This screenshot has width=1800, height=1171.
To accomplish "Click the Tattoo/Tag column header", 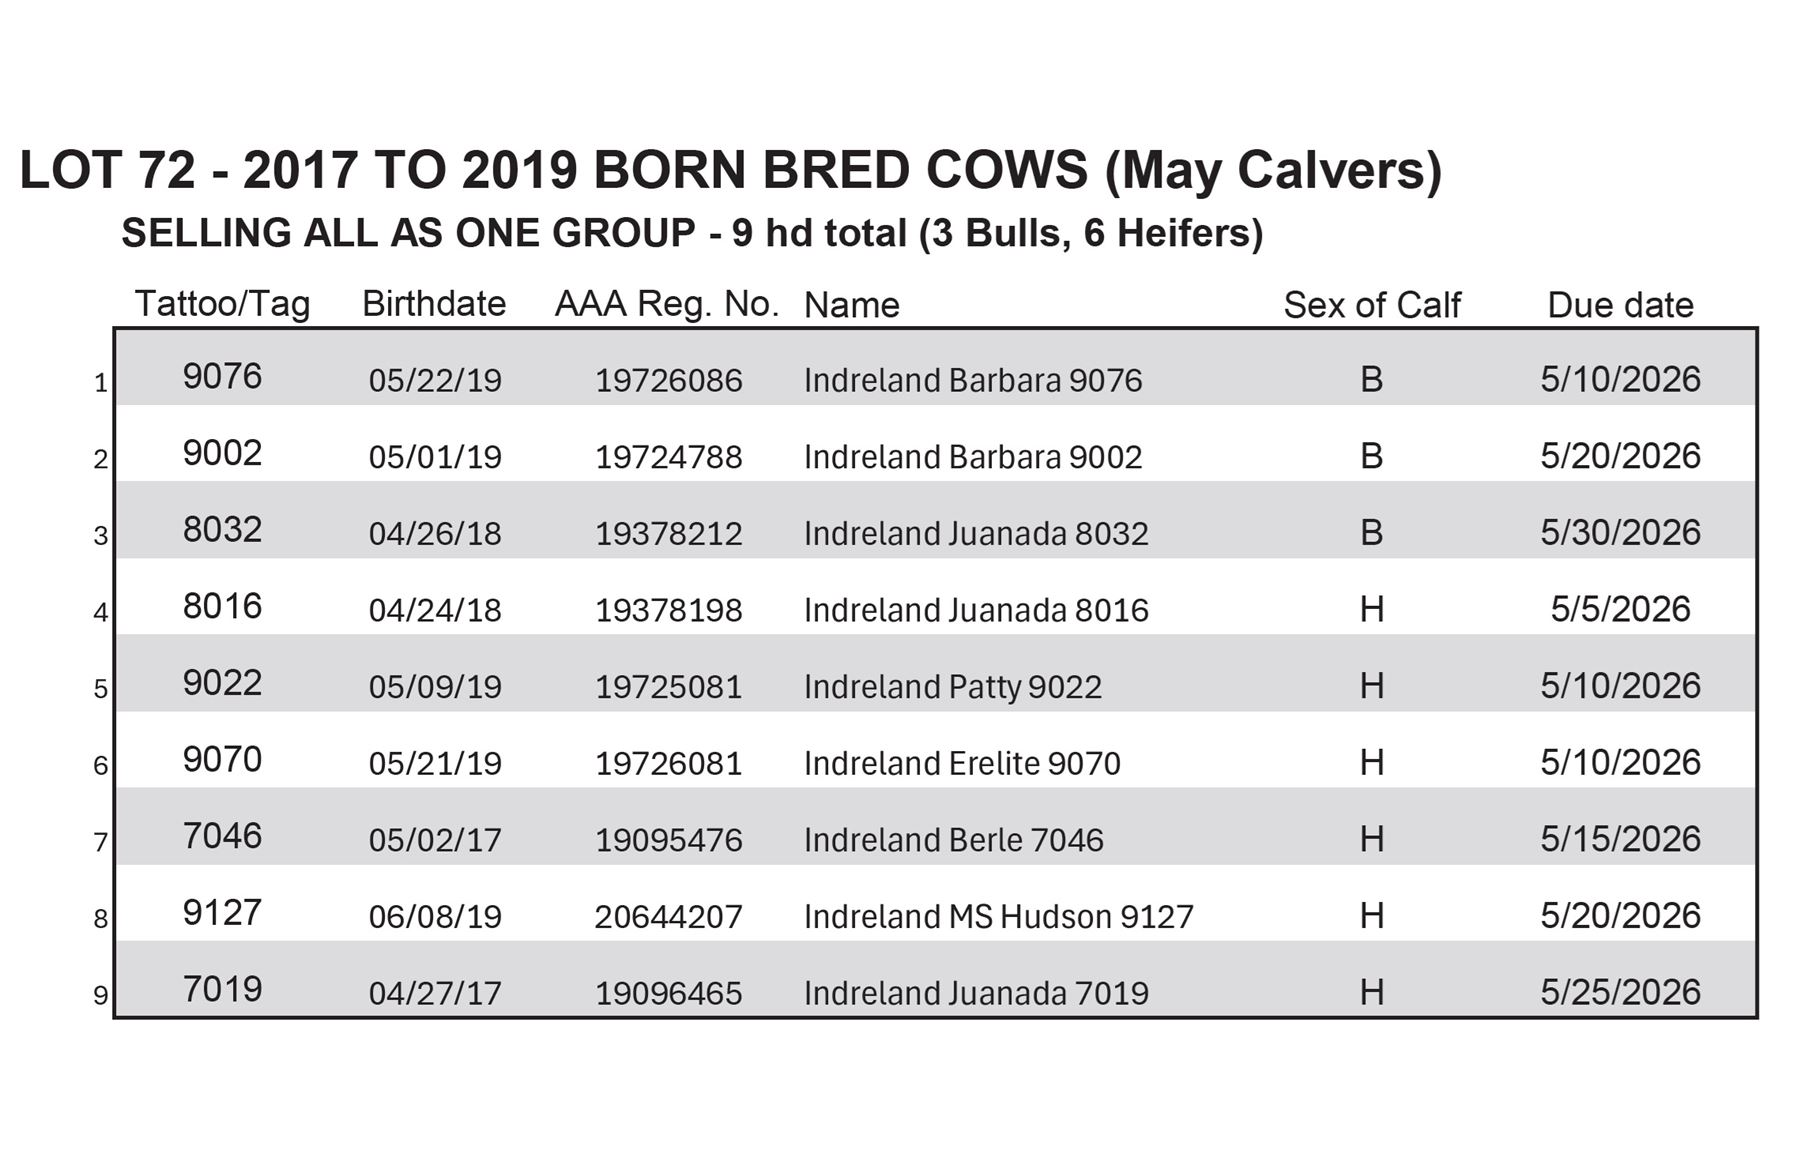I will point(222,304).
